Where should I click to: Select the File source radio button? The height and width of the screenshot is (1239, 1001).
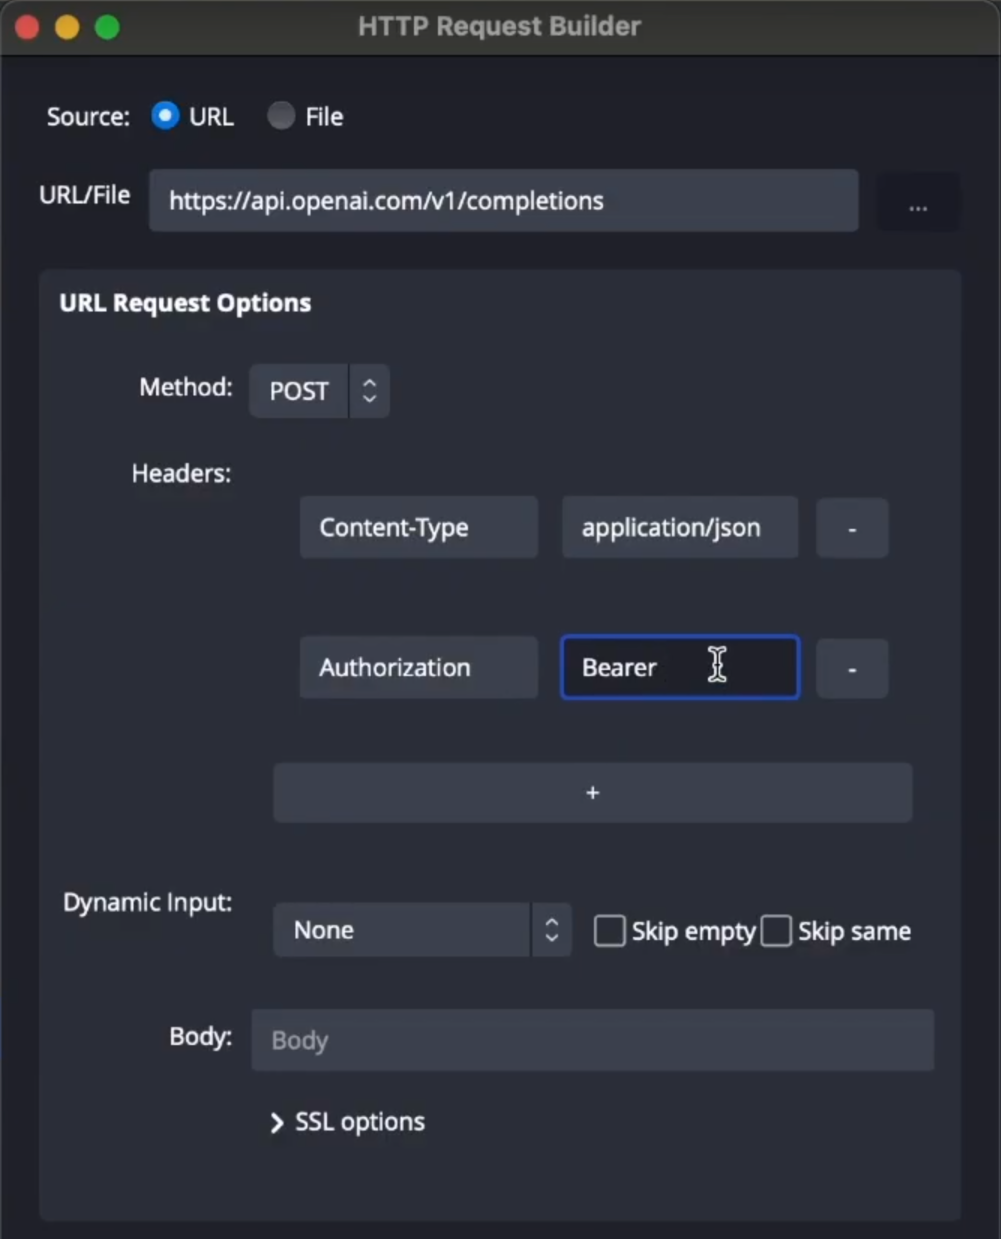281,116
